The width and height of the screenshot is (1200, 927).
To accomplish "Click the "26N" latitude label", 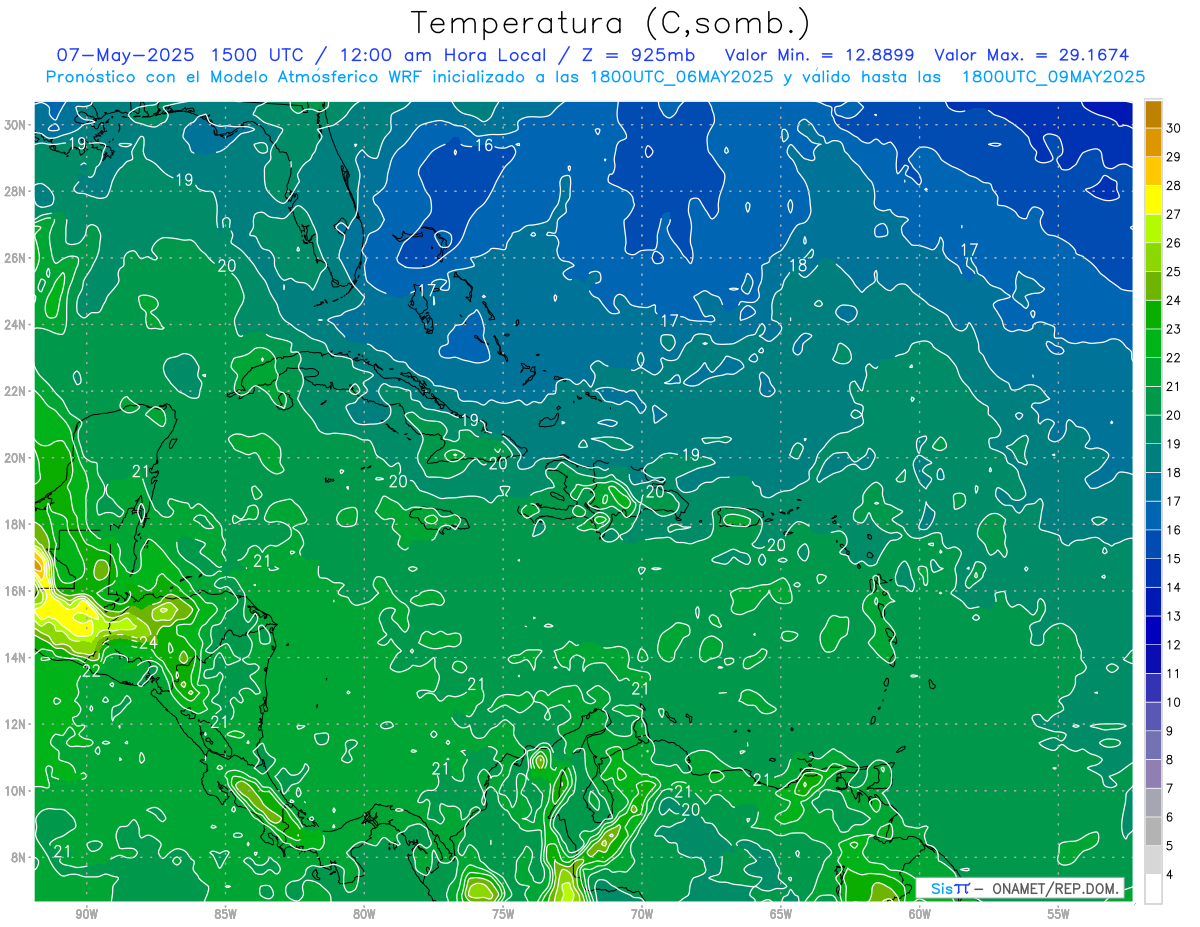I will pyautogui.click(x=15, y=258).
